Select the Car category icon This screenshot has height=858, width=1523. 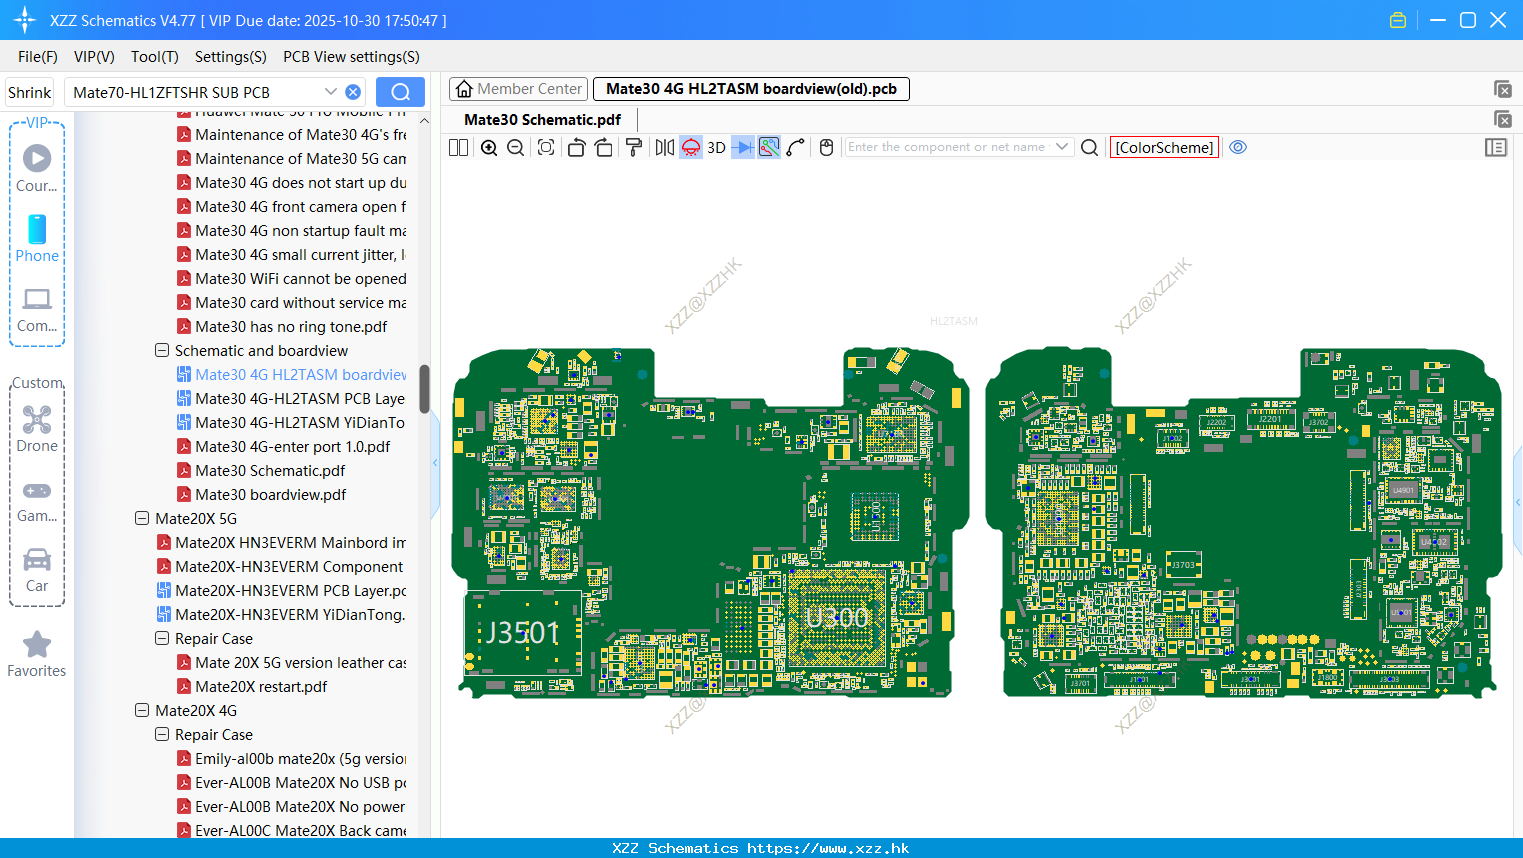coord(37,570)
